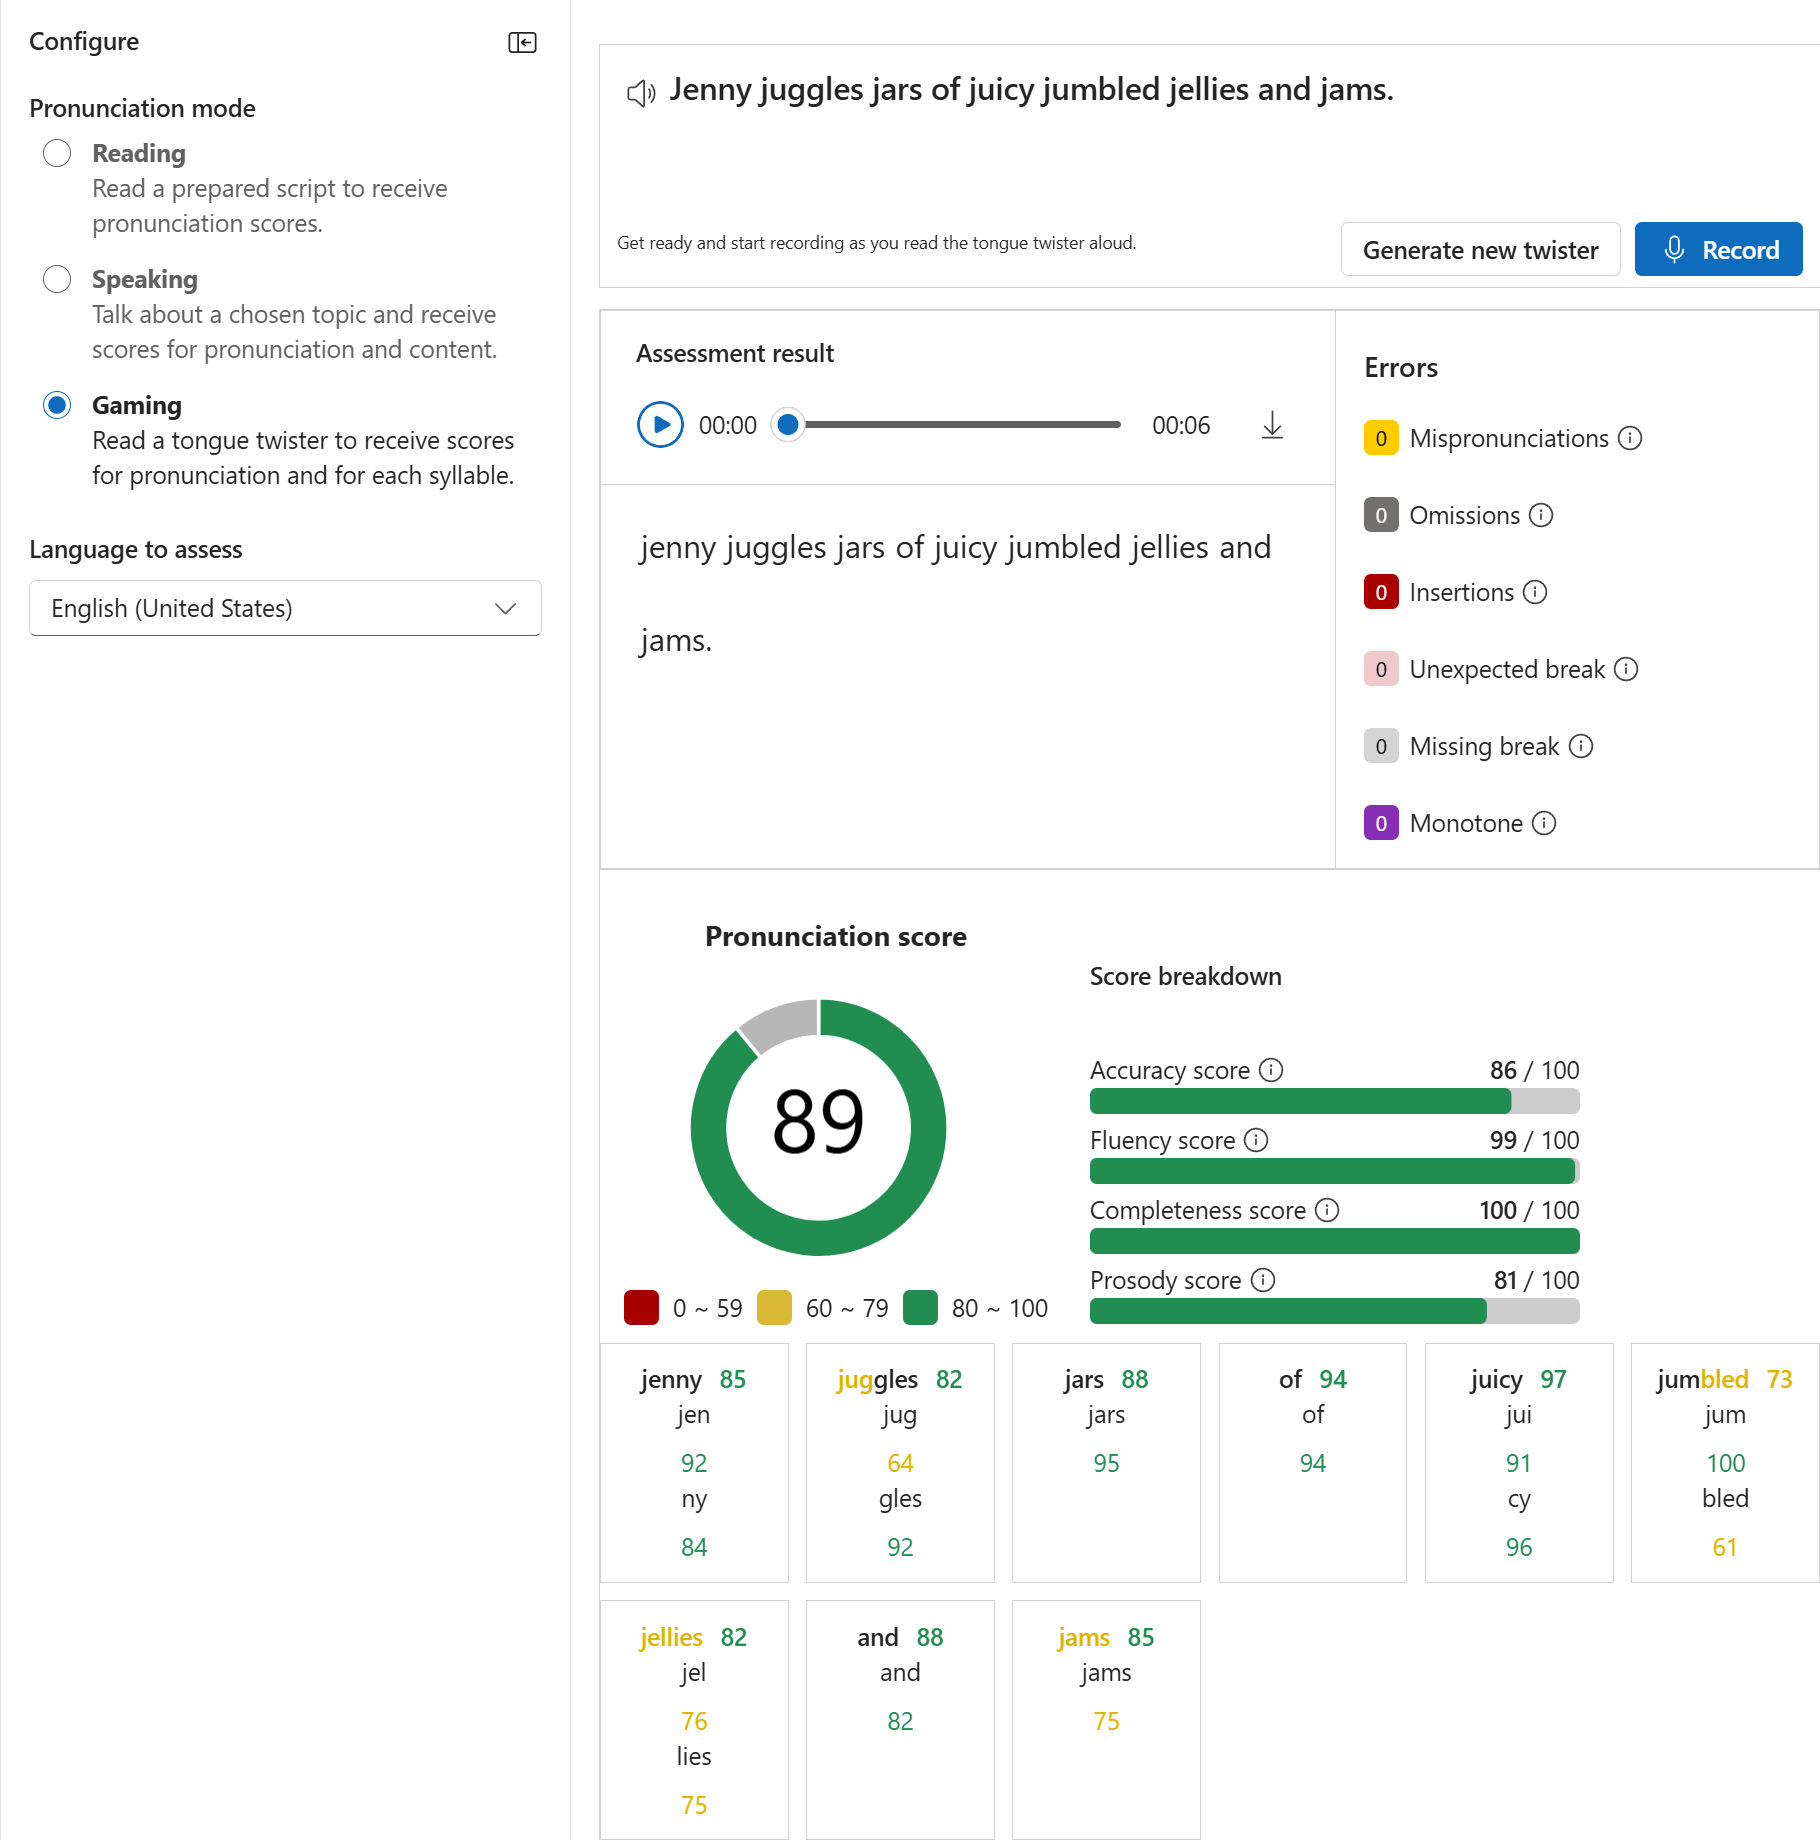This screenshot has width=1820, height=1840.
Task: Click the 'juicy' word score card
Action: 1519,1463
